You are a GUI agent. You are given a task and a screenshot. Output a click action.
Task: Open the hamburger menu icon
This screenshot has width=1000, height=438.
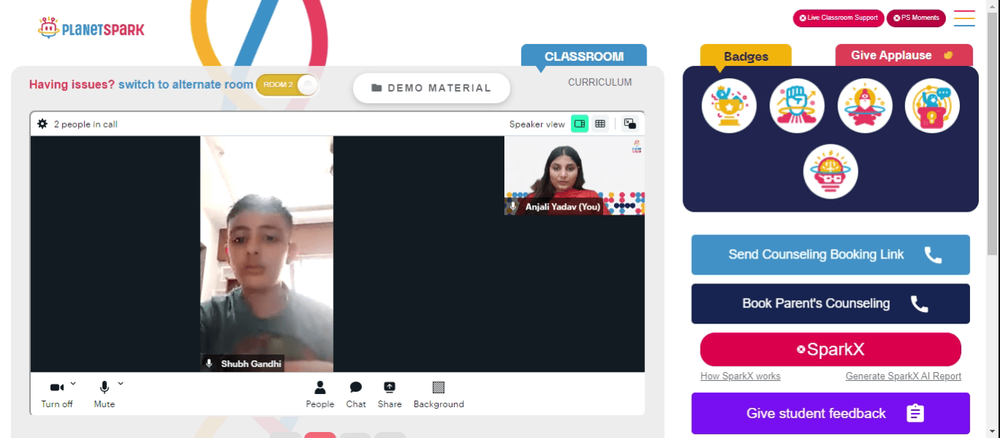[964, 18]
